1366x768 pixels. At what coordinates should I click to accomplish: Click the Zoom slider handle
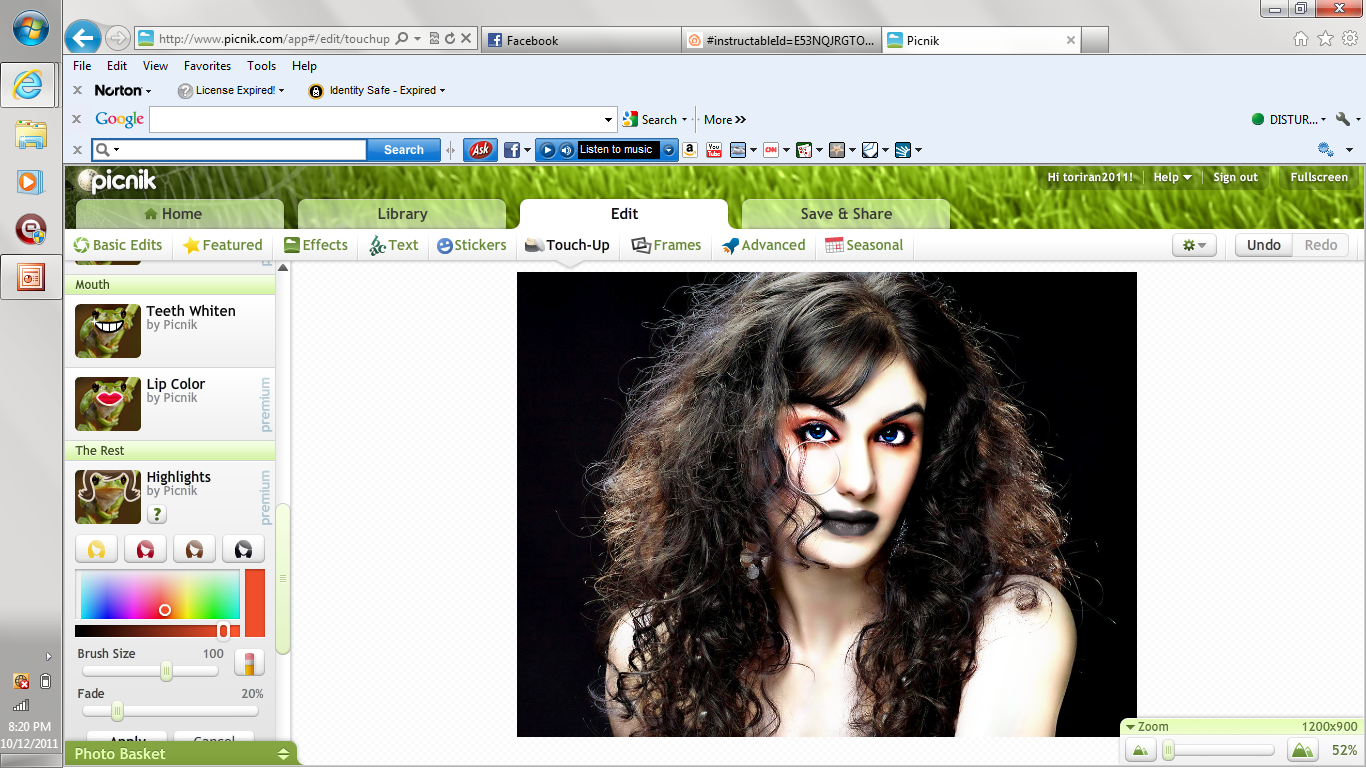click(1168, 750)
